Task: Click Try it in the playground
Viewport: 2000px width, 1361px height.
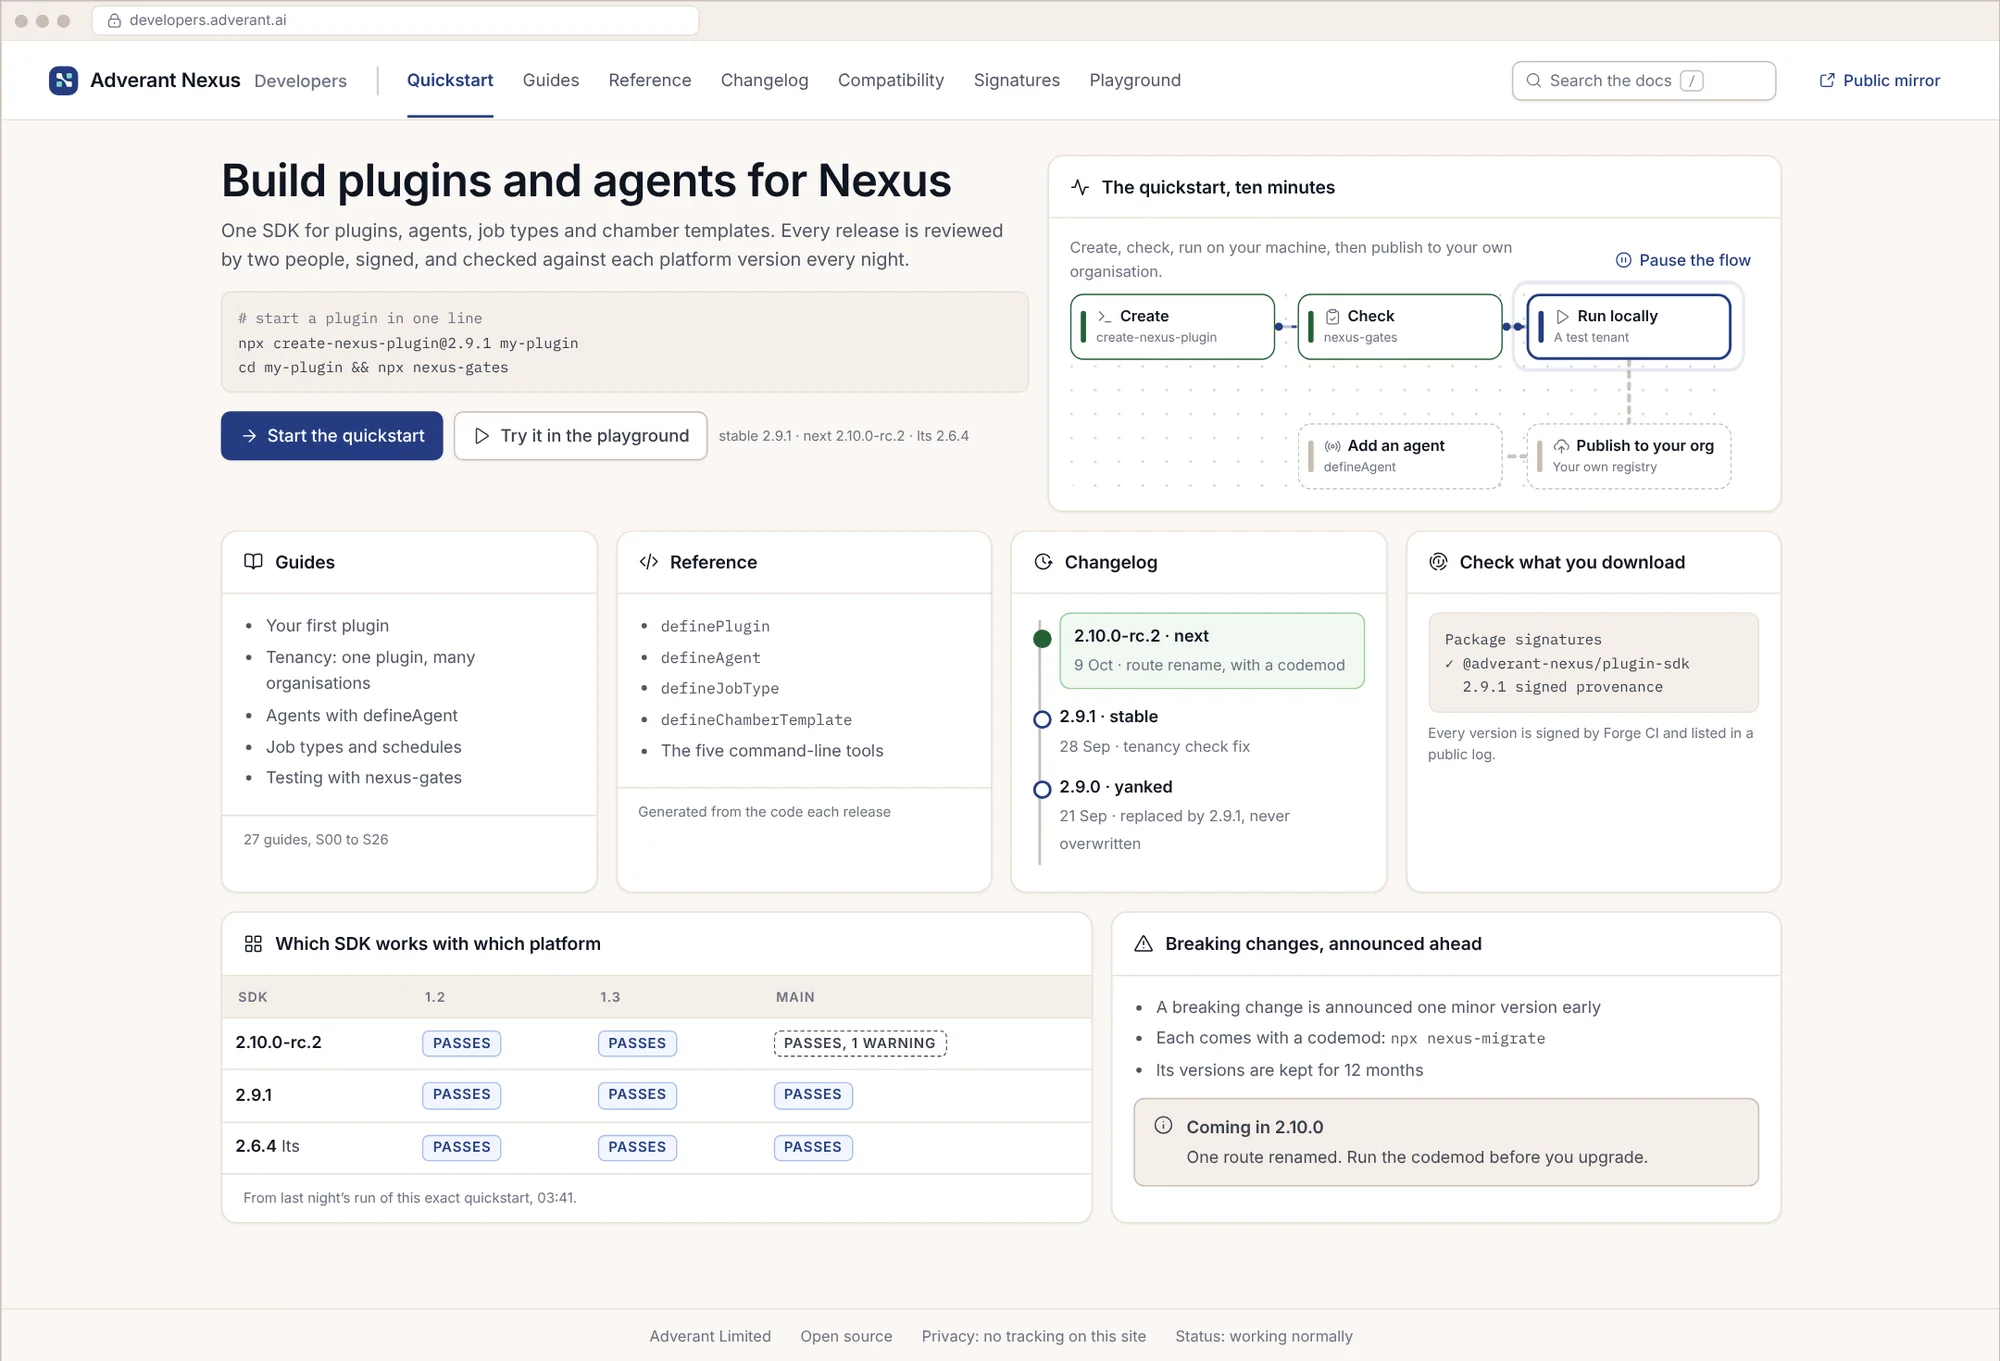Action: pyautogui.click(x=580, y=436)
